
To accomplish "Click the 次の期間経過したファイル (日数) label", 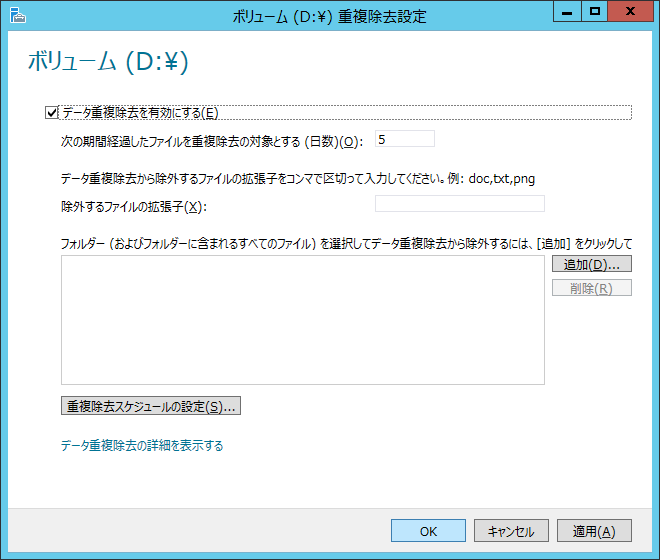I will click(210, 141).
